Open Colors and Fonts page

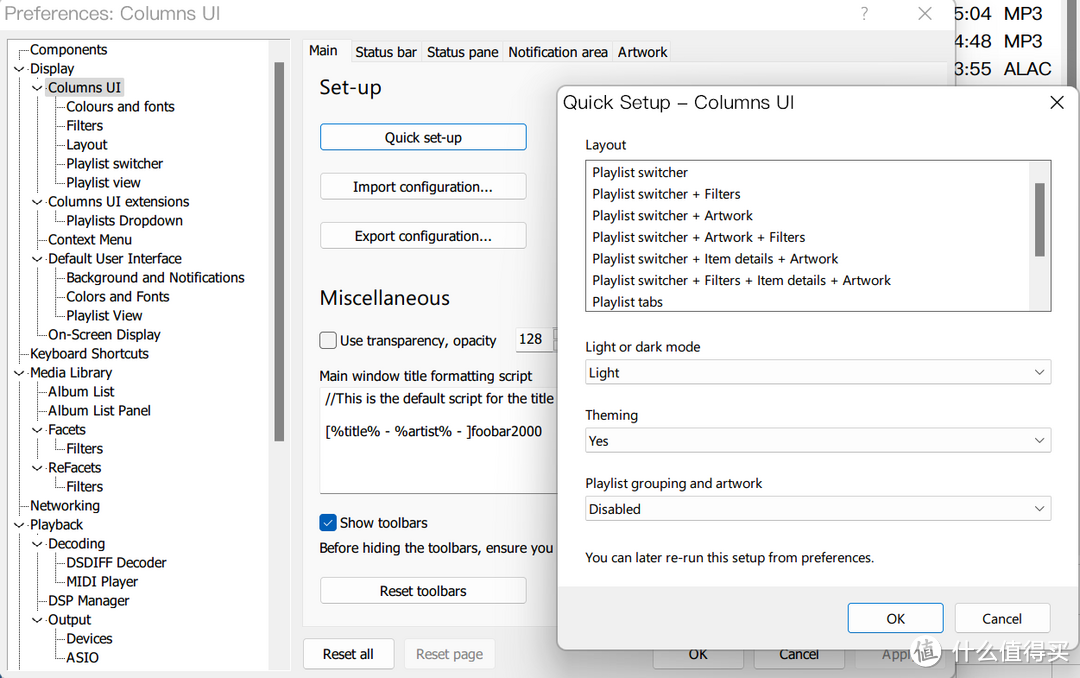click(118, 297)
